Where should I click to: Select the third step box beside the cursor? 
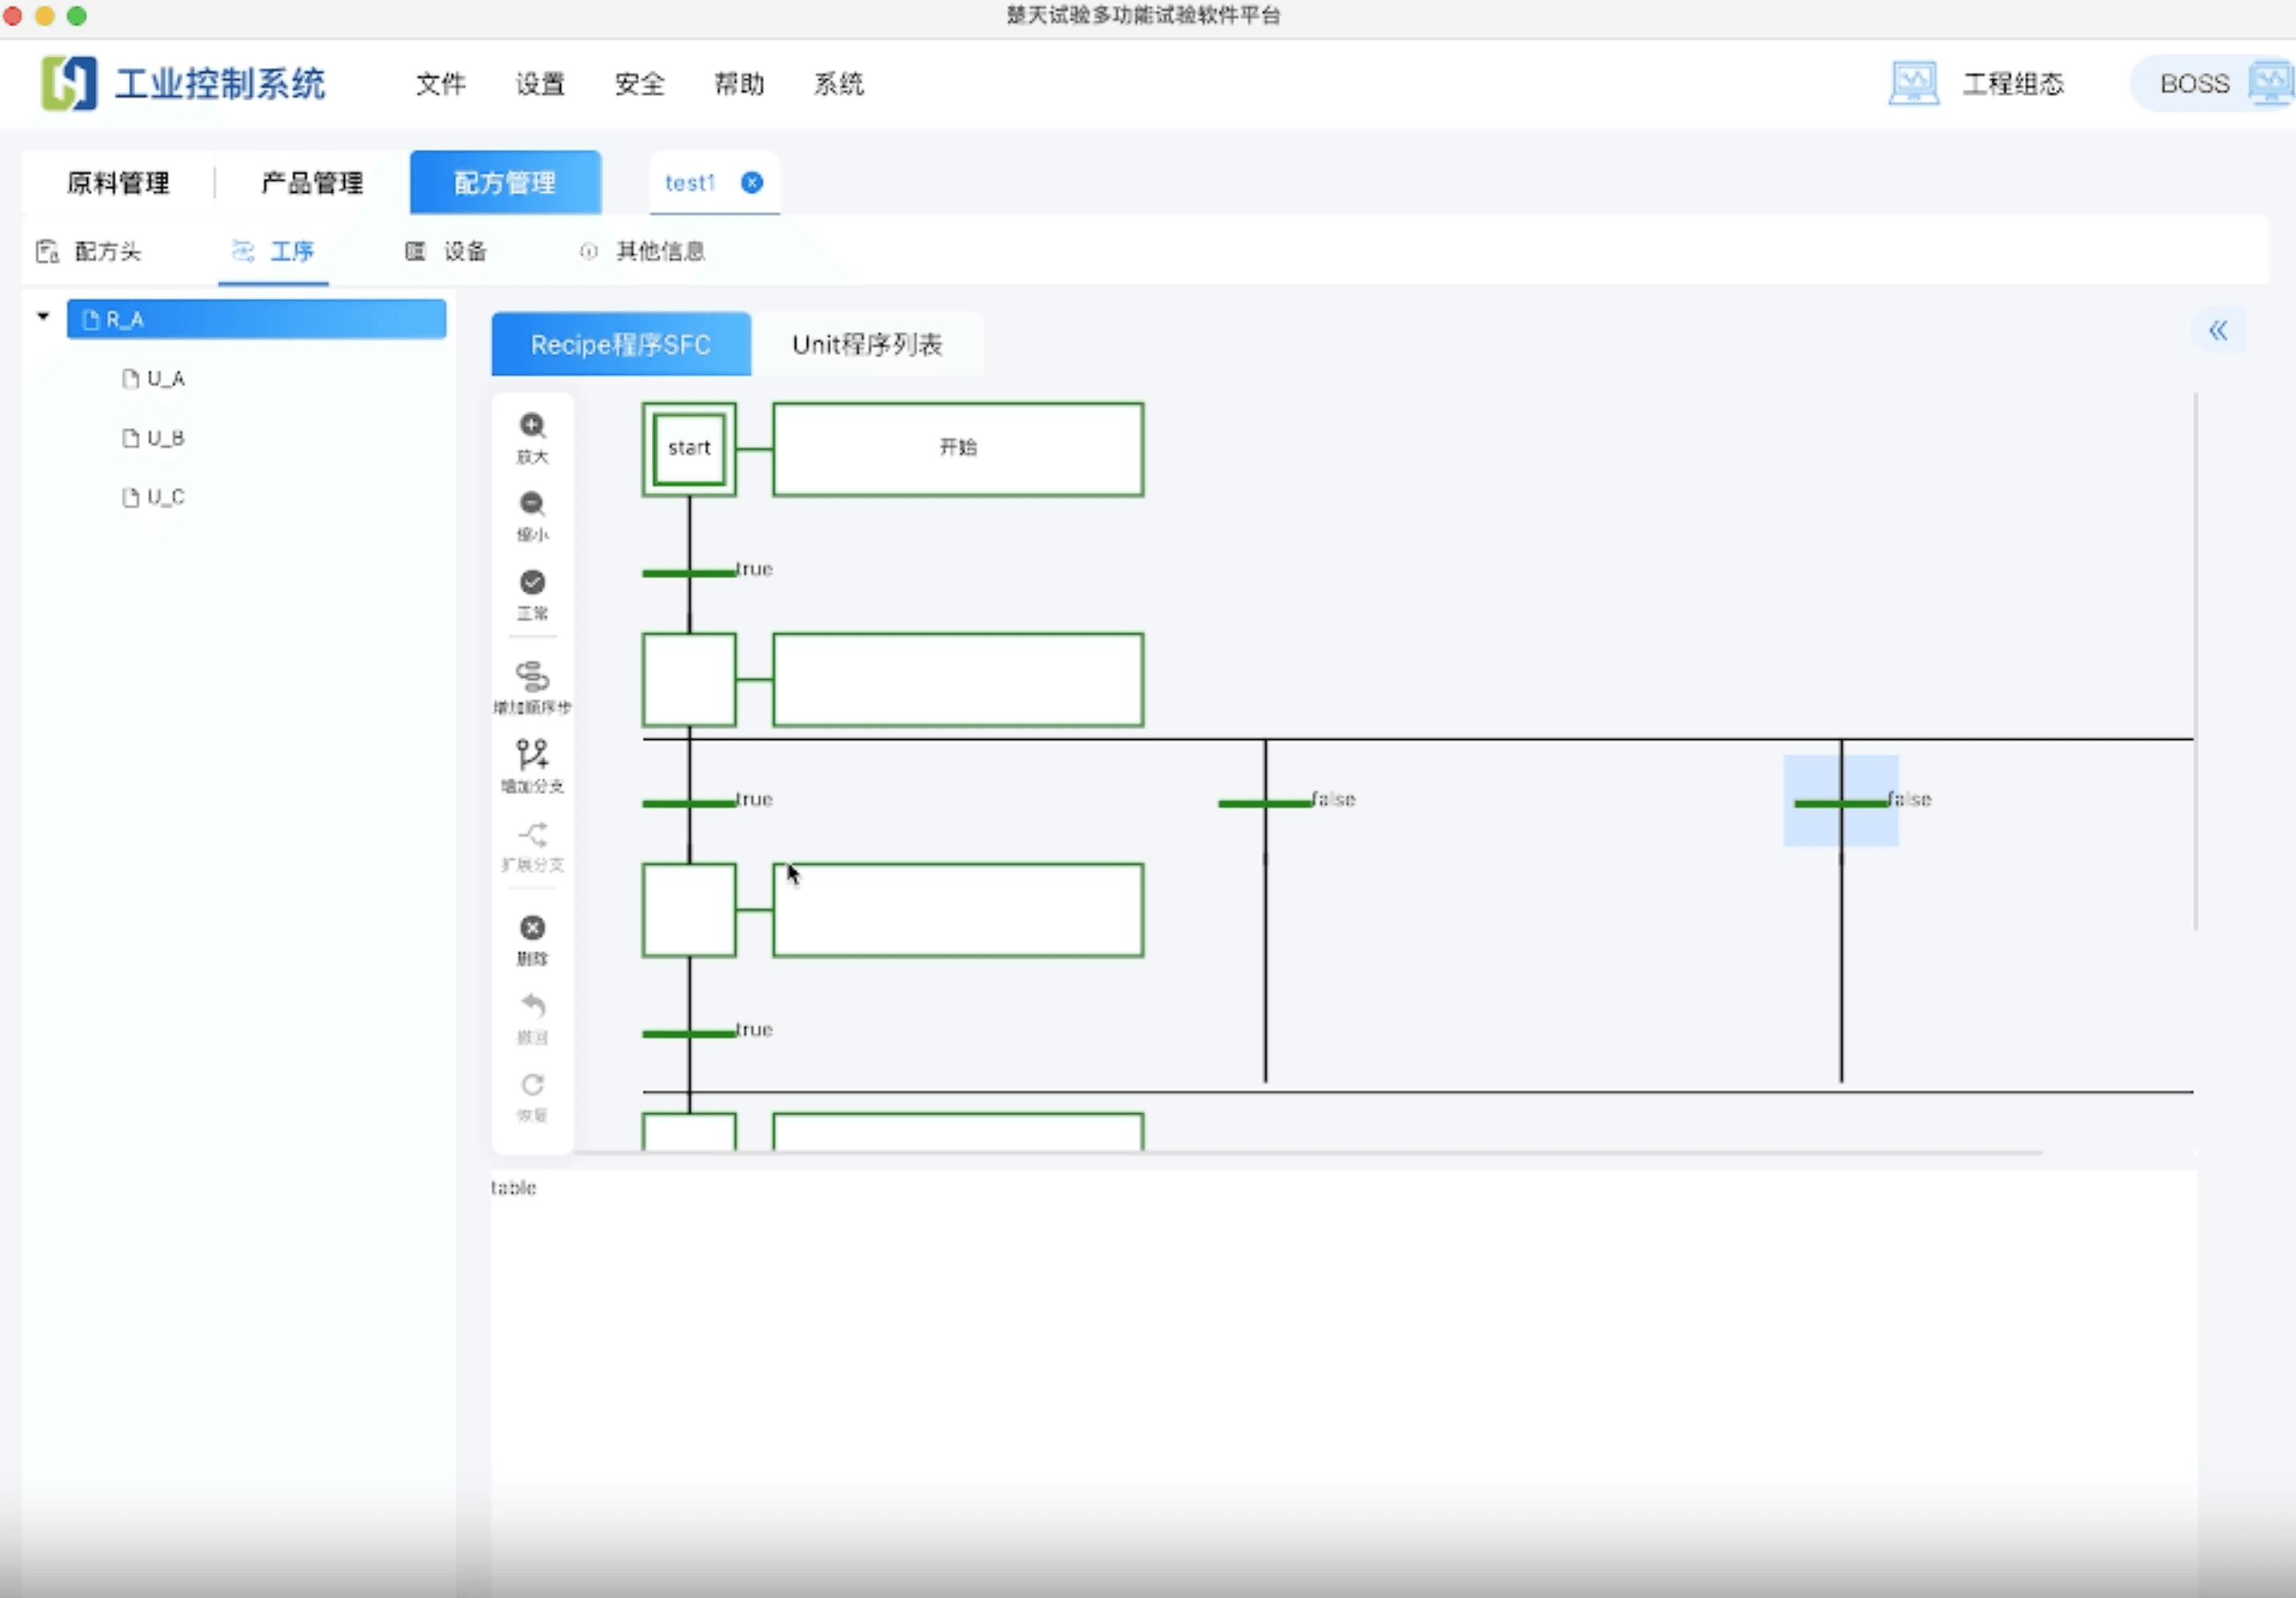tap(689, 910)
